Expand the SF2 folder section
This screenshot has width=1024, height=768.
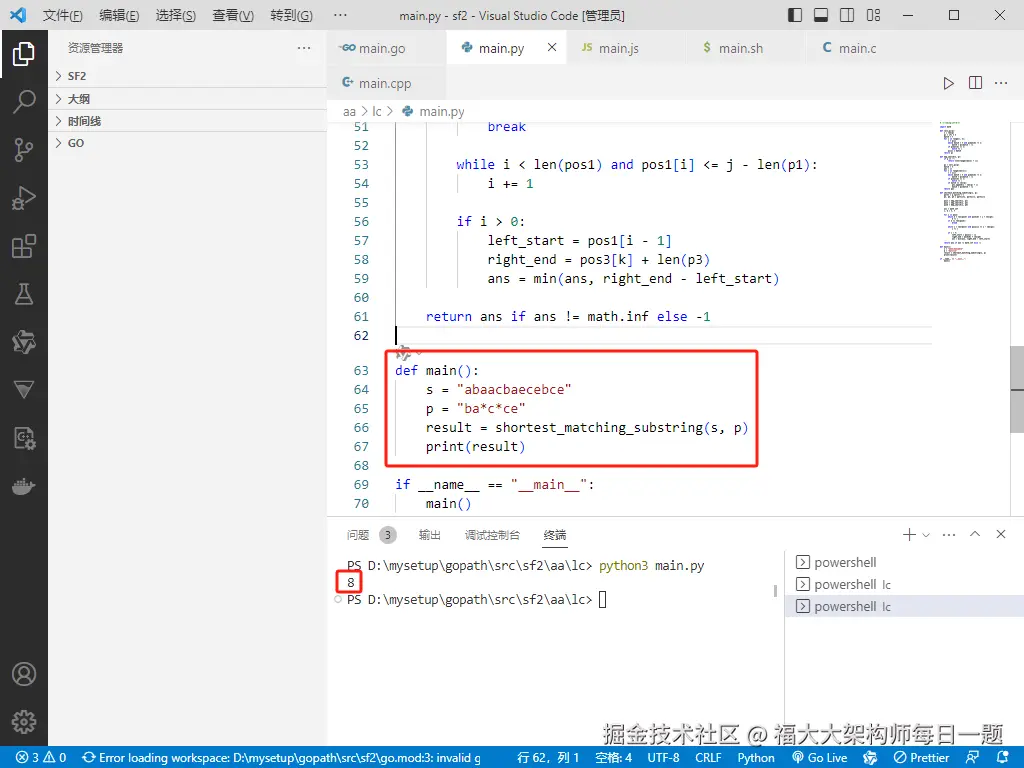point(188,76)
